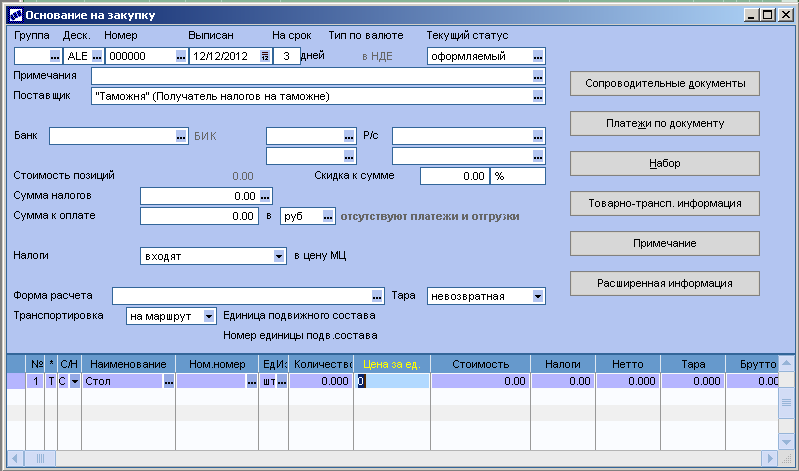
Task: Open Платежи по документу
Action: pyautogui.click(x=664, y=123)
